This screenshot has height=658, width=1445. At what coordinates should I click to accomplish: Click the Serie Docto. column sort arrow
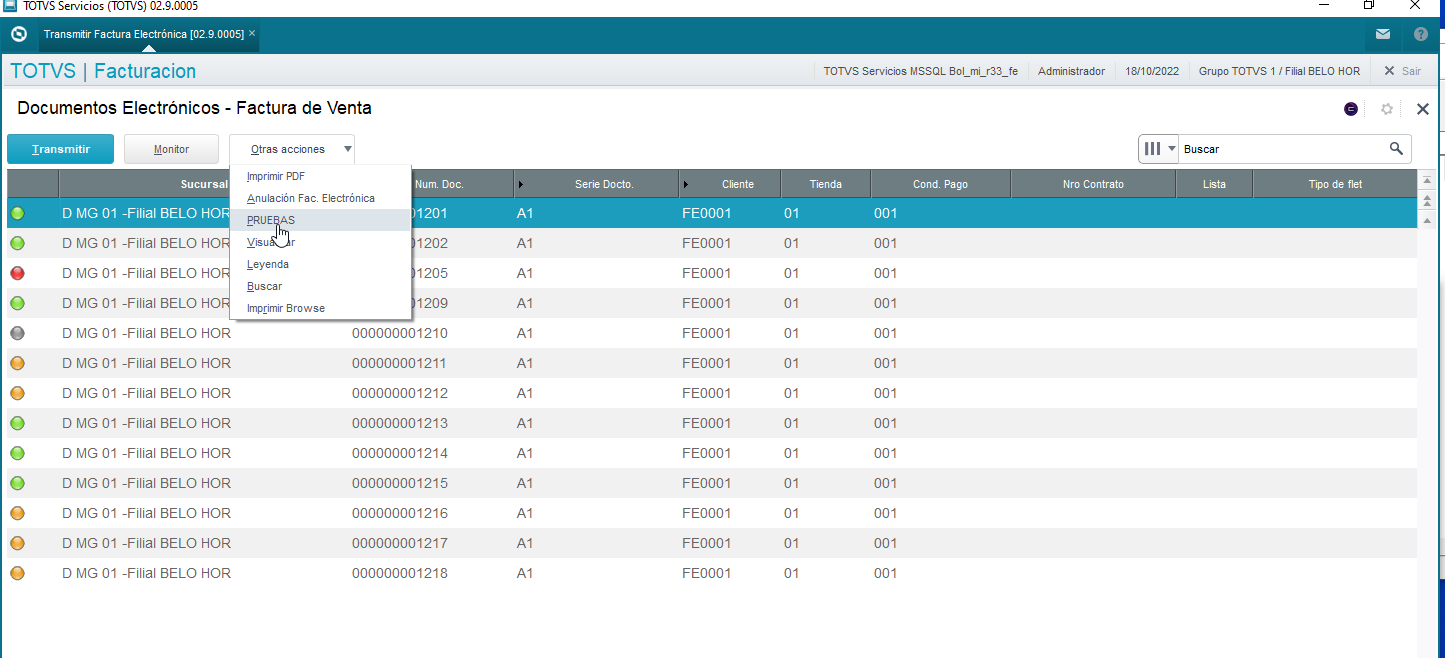pyautogui.click(x=521, y=184)
